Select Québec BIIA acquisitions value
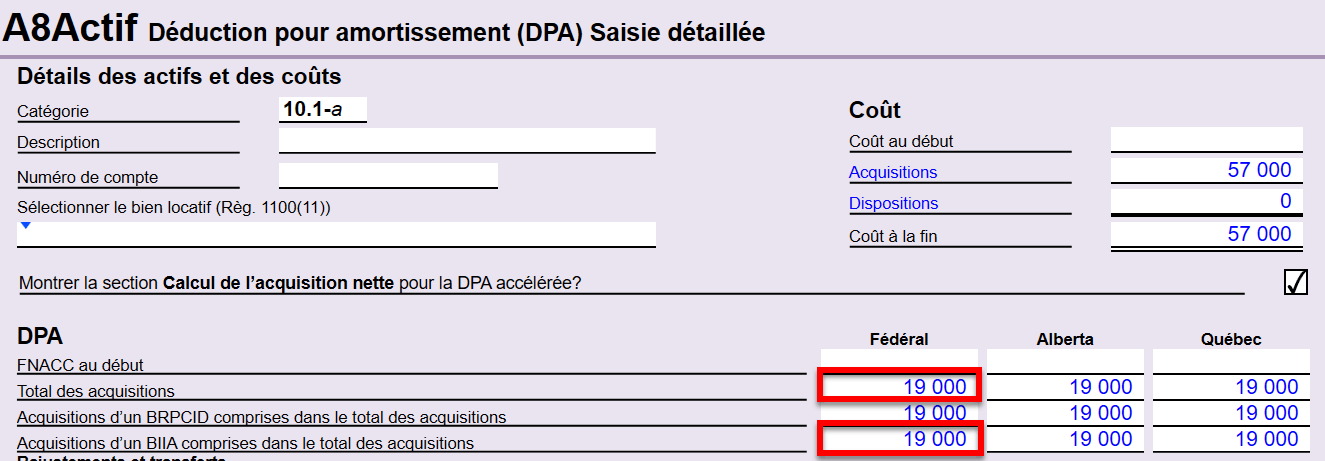 1232,439
